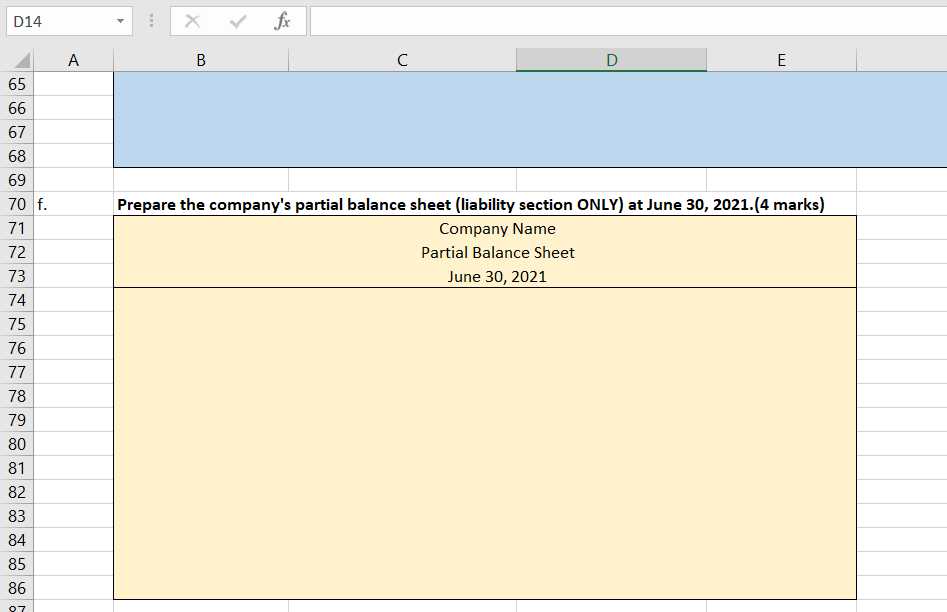Select row 78 header
Screen dimensions: 947x612
(x=17, y=396)
